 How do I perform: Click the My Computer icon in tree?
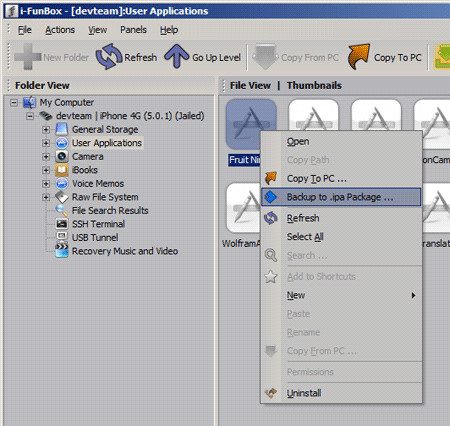[x=29, y=102]
